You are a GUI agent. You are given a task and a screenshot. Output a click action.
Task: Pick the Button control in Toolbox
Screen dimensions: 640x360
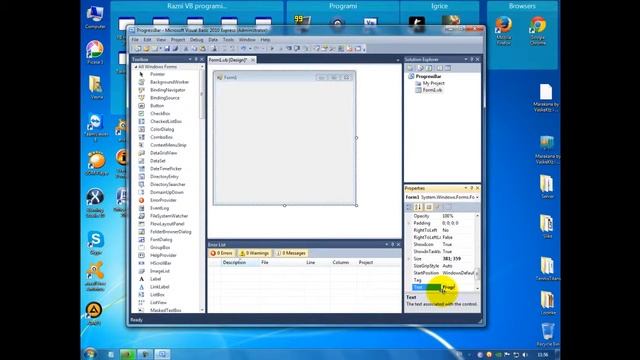point(157,106)
